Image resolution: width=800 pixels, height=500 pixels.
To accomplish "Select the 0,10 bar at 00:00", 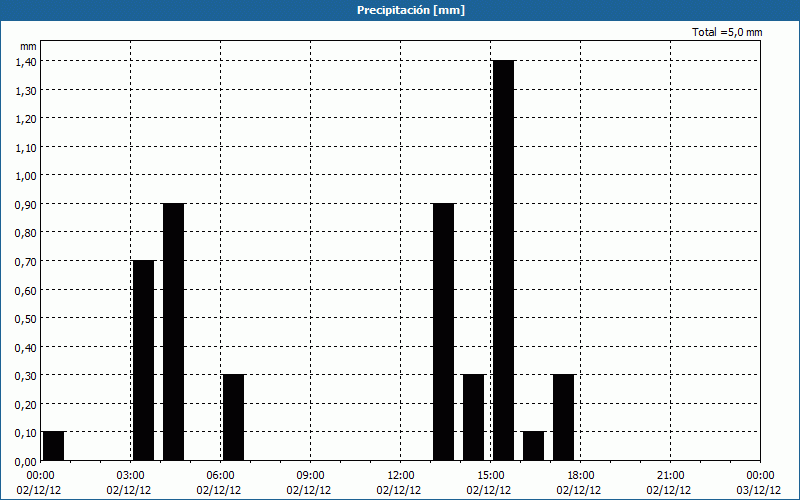I will [54, 446].
